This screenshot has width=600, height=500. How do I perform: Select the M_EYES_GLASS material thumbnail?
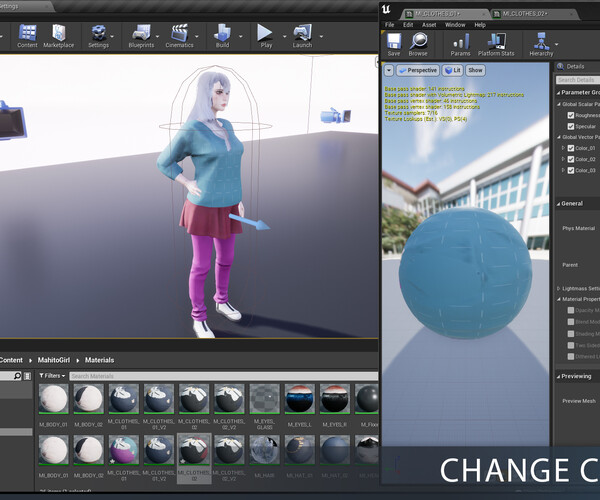(x=264, y=399)
